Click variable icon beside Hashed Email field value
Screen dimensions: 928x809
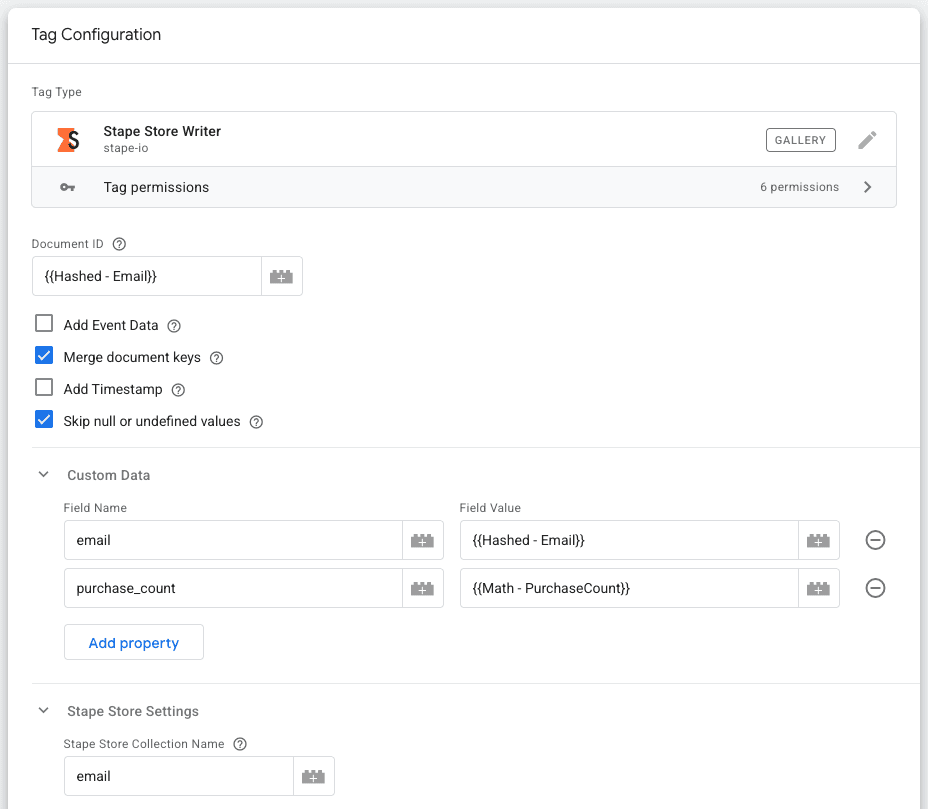point(818,540)
